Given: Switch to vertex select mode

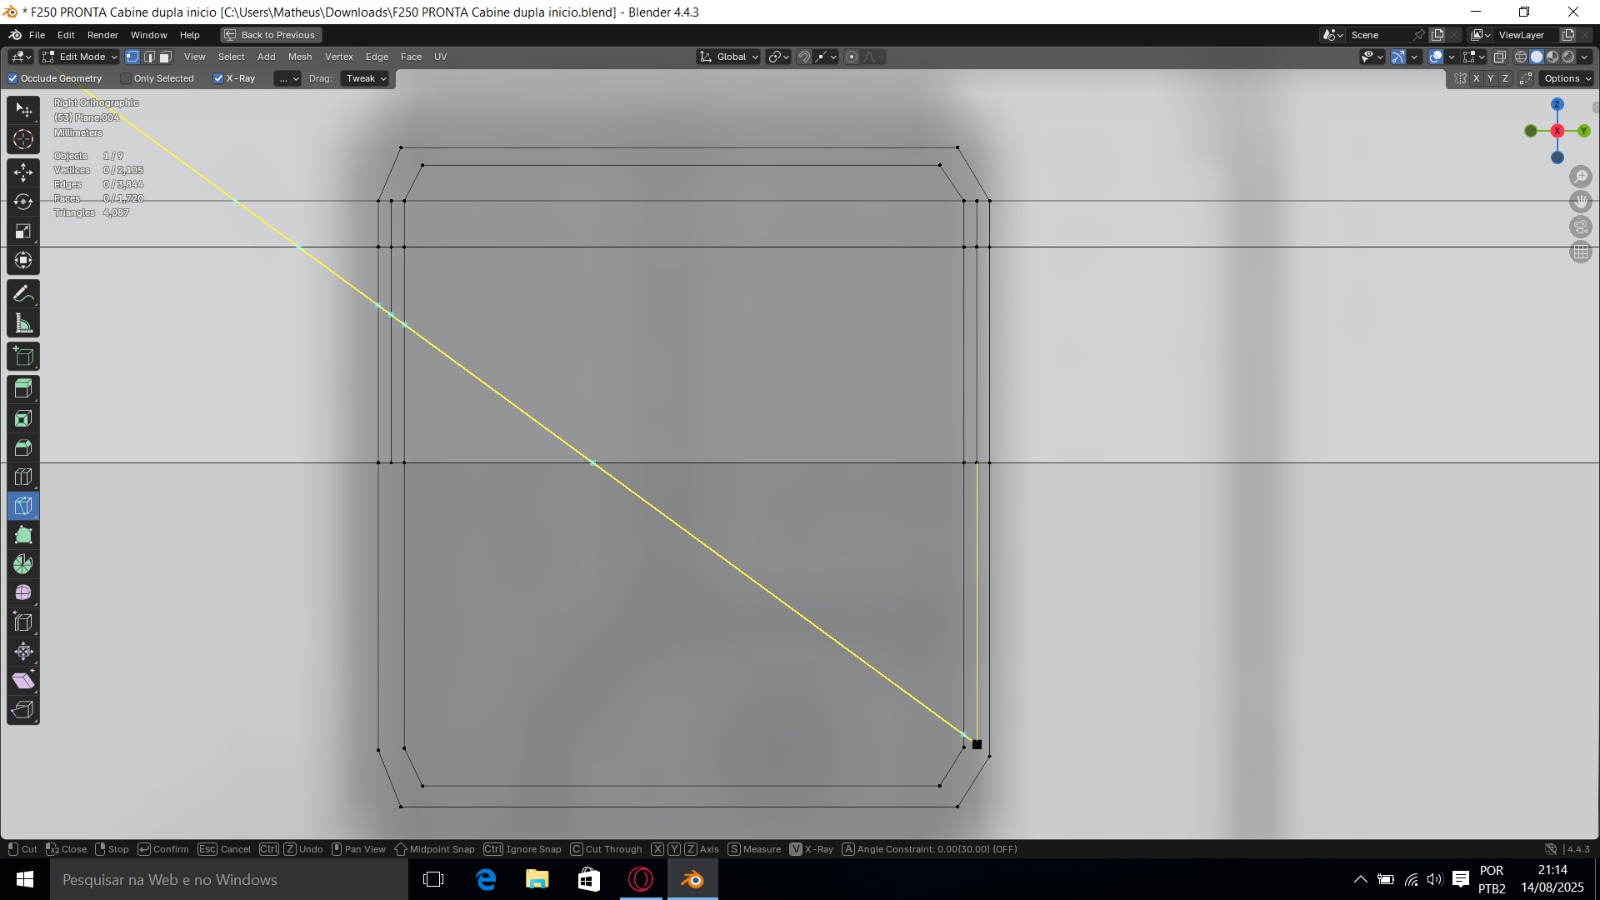Looking at the screenshot, I should click(x=132, y=57).
